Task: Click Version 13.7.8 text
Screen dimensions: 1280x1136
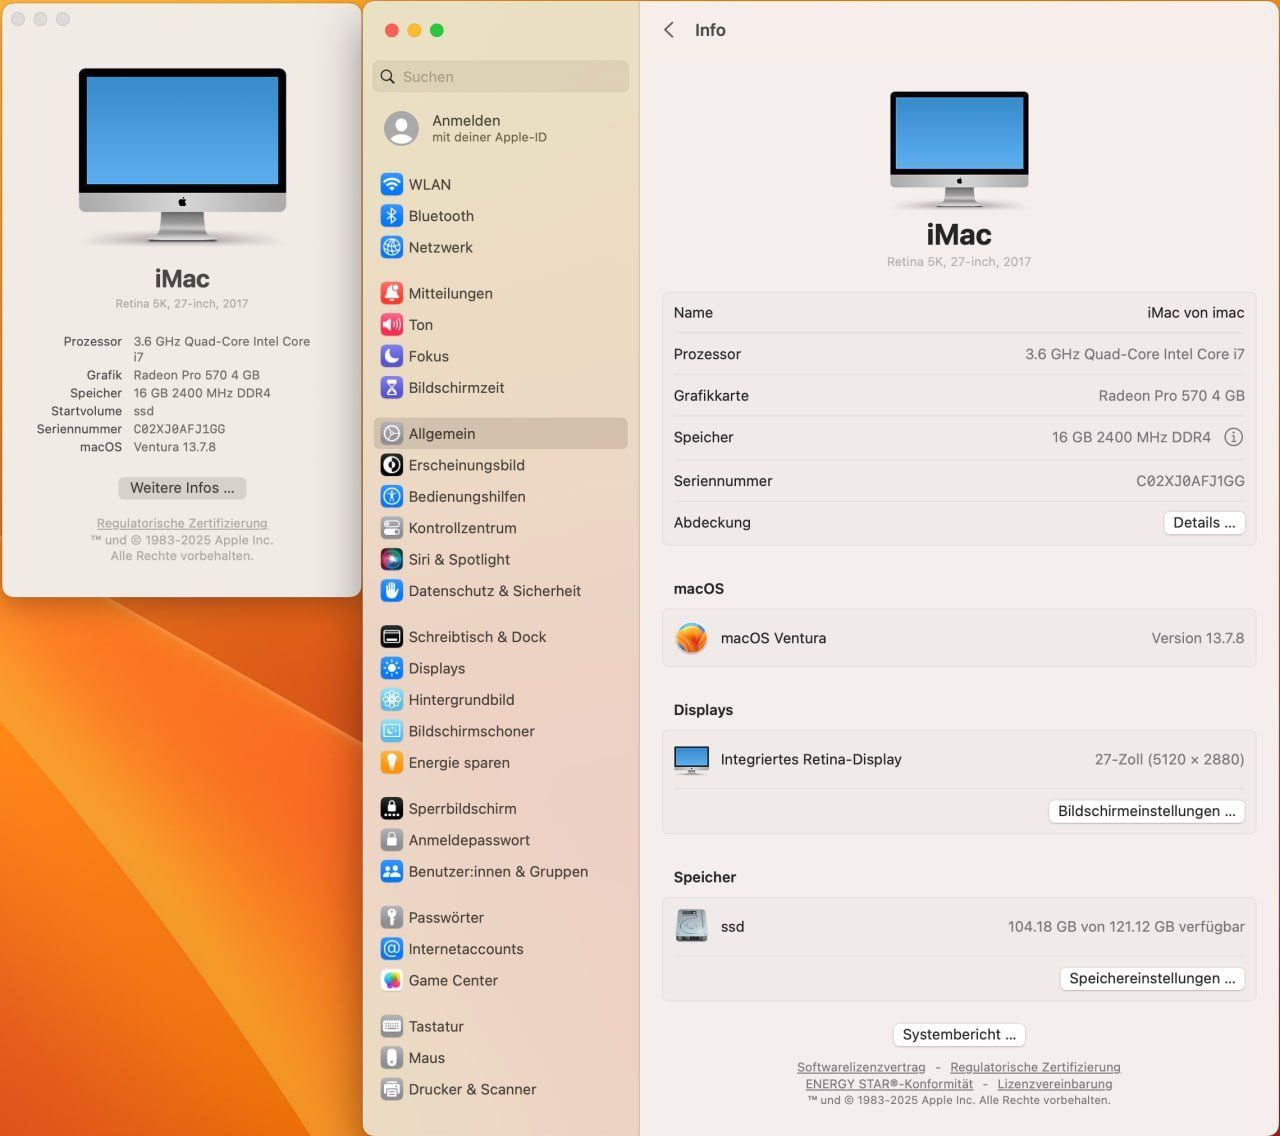Action: (x=1197, y=638)
